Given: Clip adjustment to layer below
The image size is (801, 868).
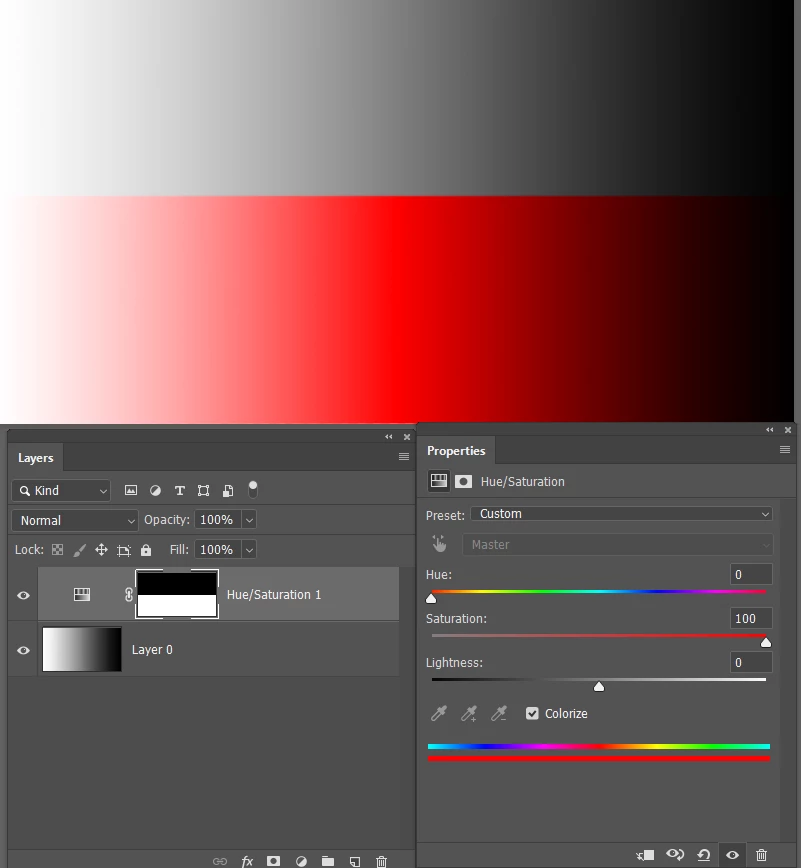Looking at the screenshot, I should pyautogui.click(x=645, y=855).
